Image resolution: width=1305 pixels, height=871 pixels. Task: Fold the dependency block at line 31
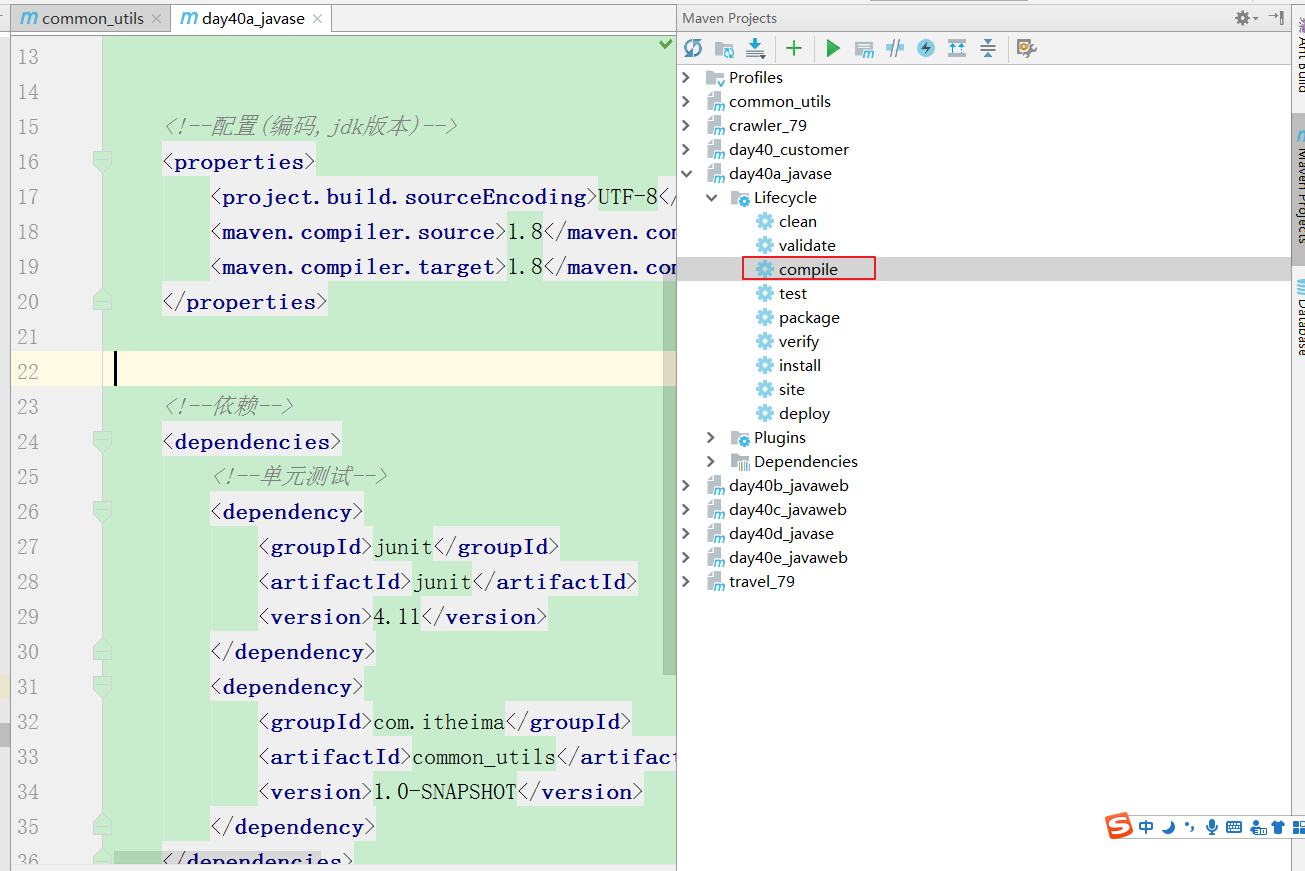click(102, 686)
